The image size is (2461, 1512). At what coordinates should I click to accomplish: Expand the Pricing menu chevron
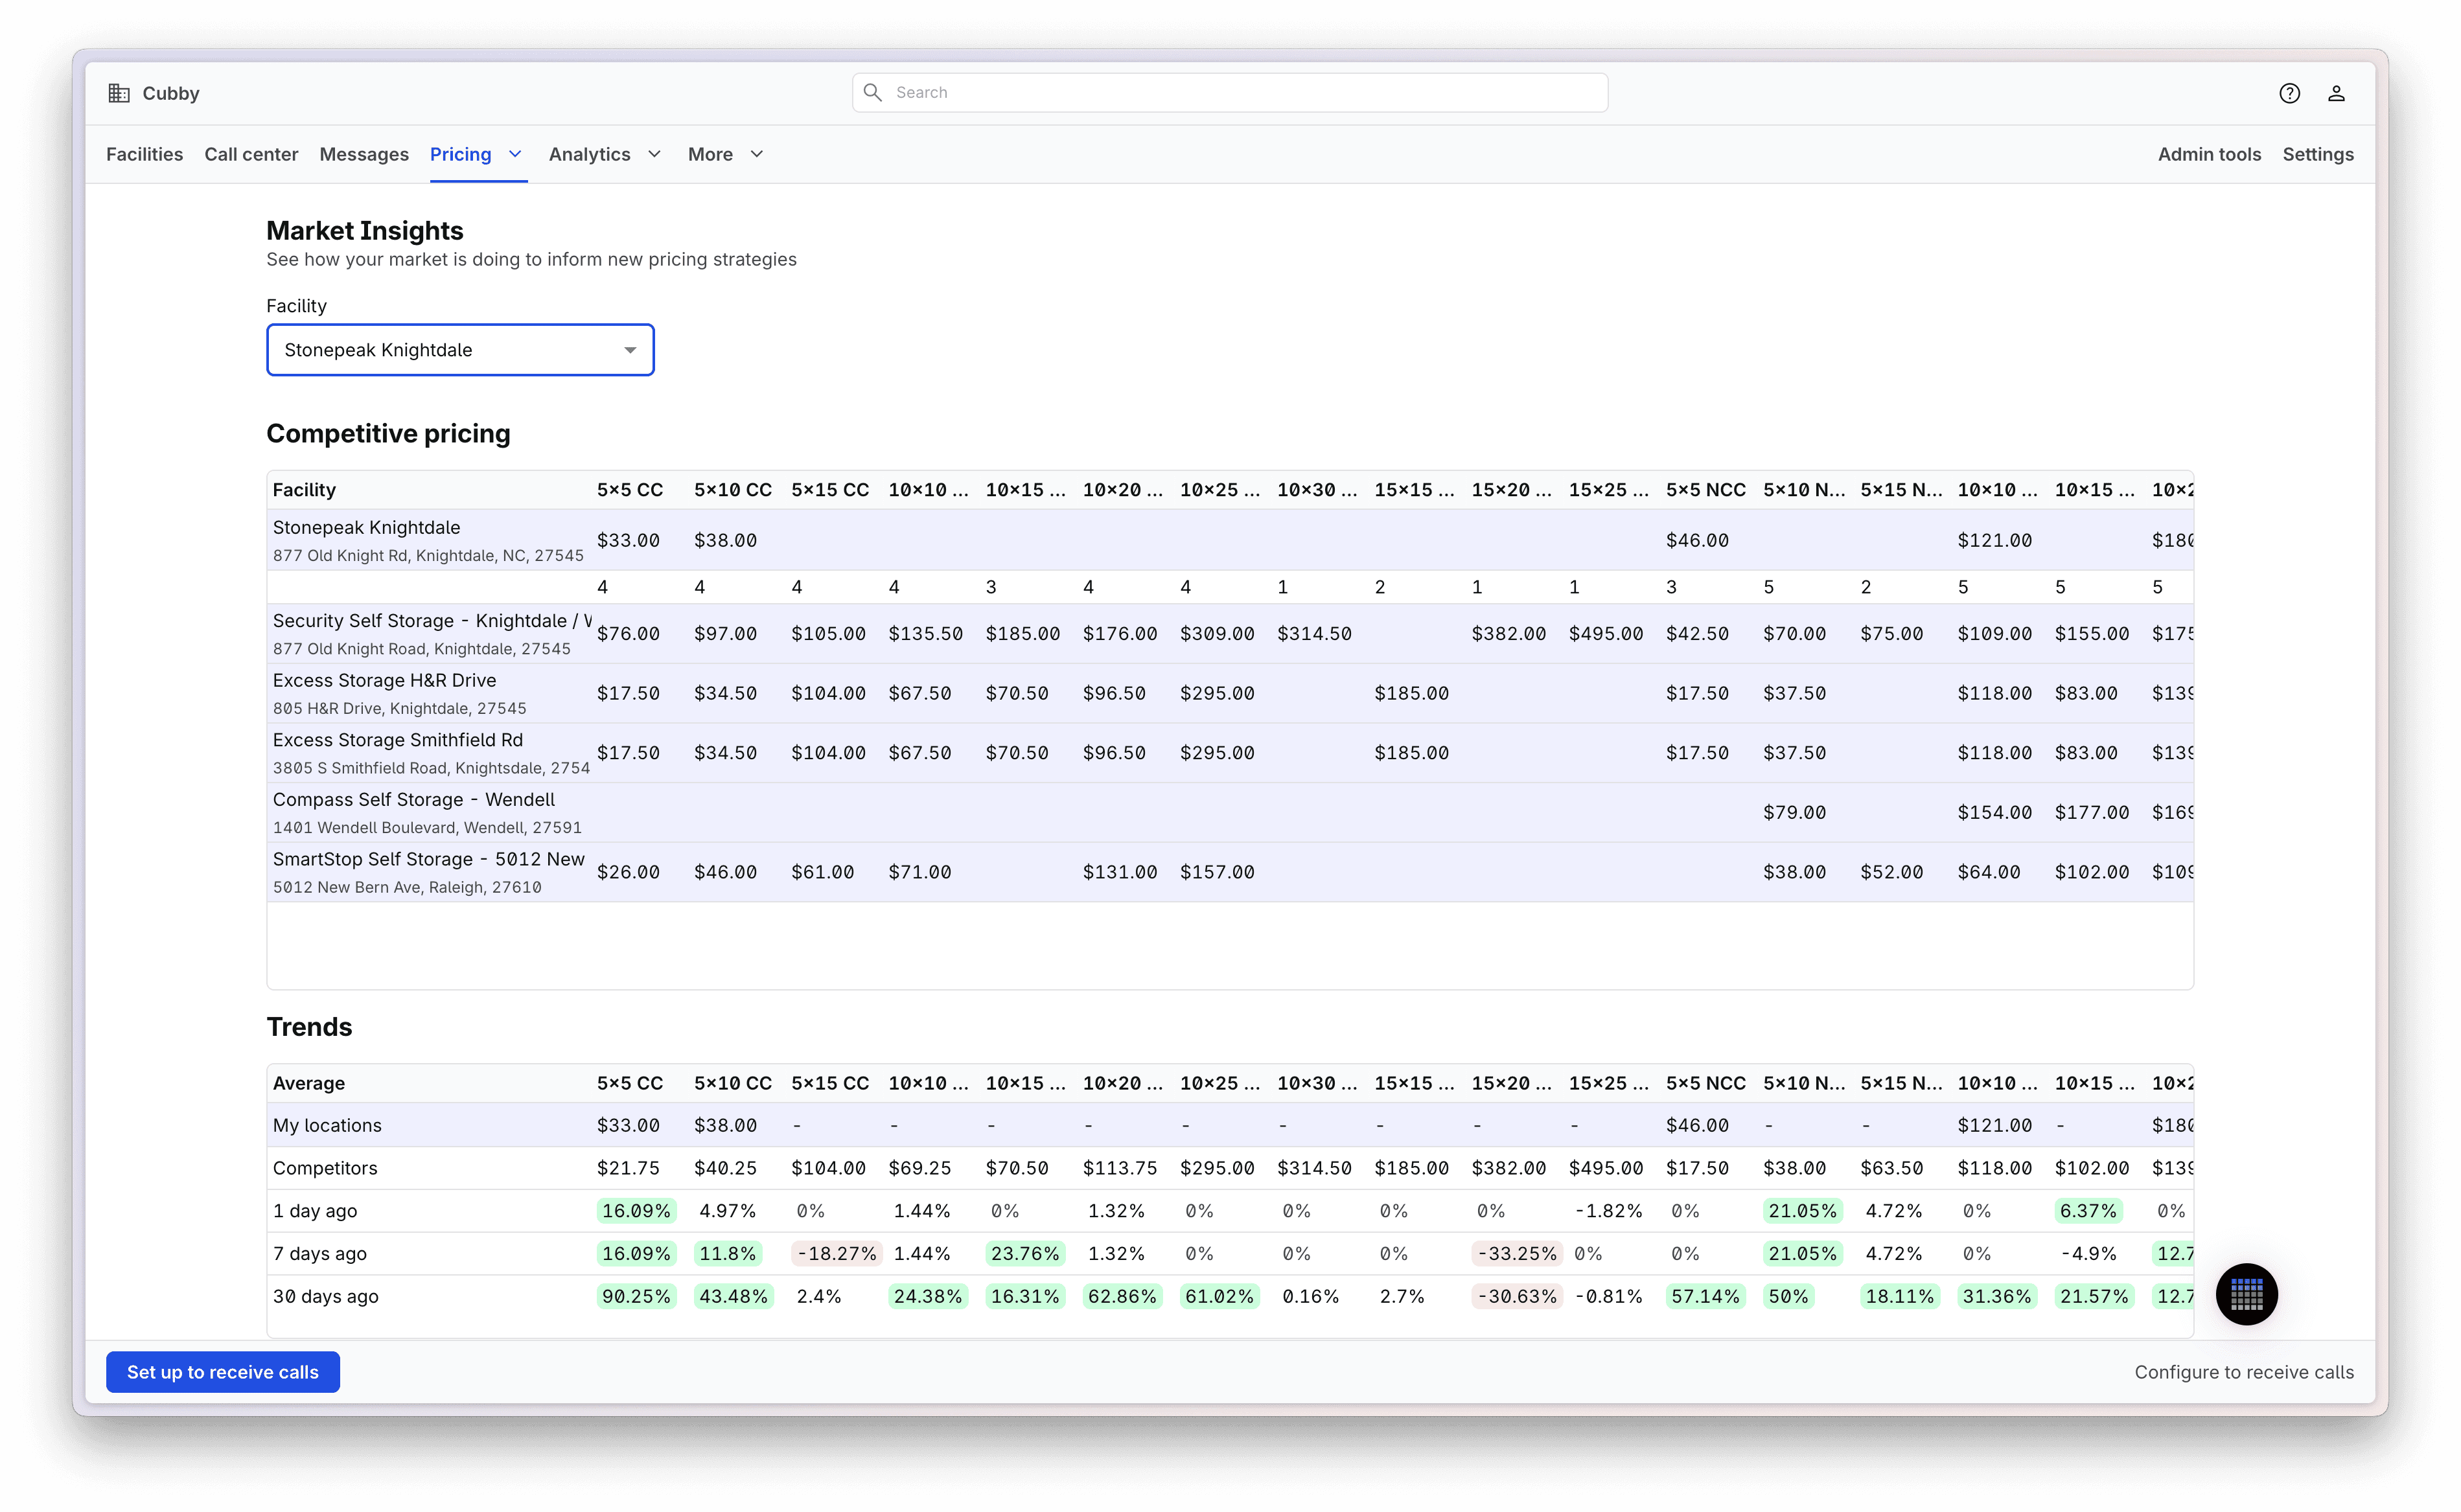(x=515, y=154)
